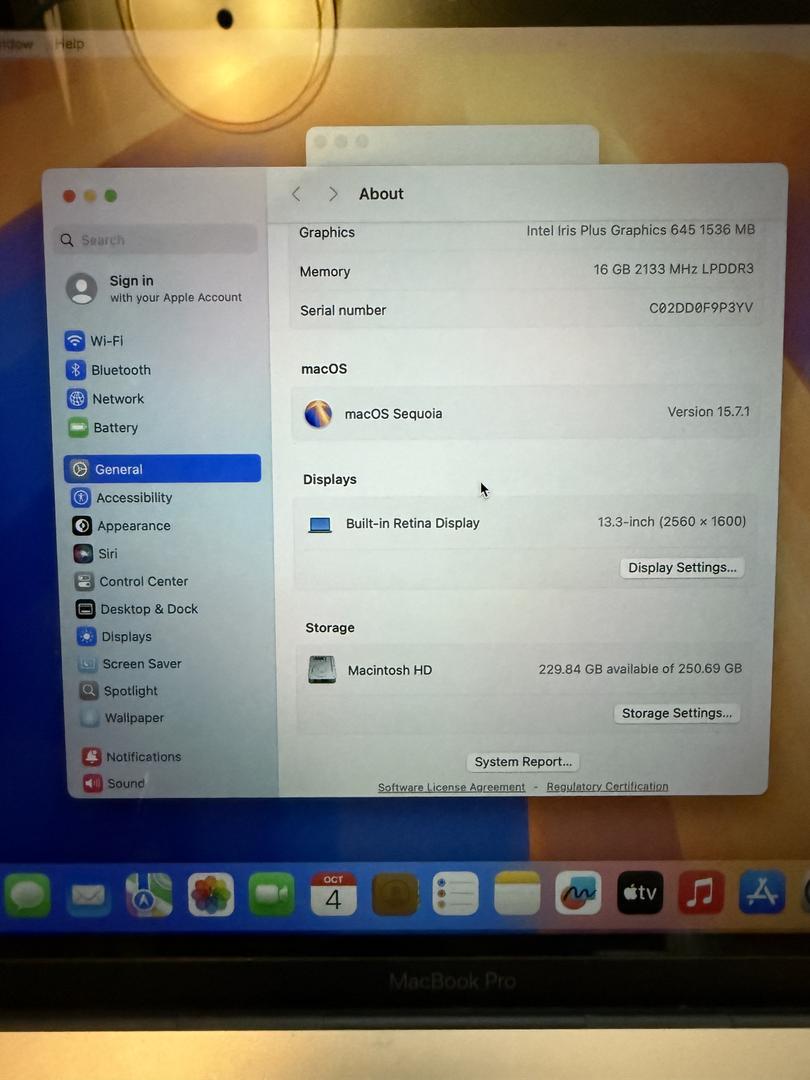Screen dimensions: 810x1080
Task: Click the Display Settings button
Action: [682, 568]
